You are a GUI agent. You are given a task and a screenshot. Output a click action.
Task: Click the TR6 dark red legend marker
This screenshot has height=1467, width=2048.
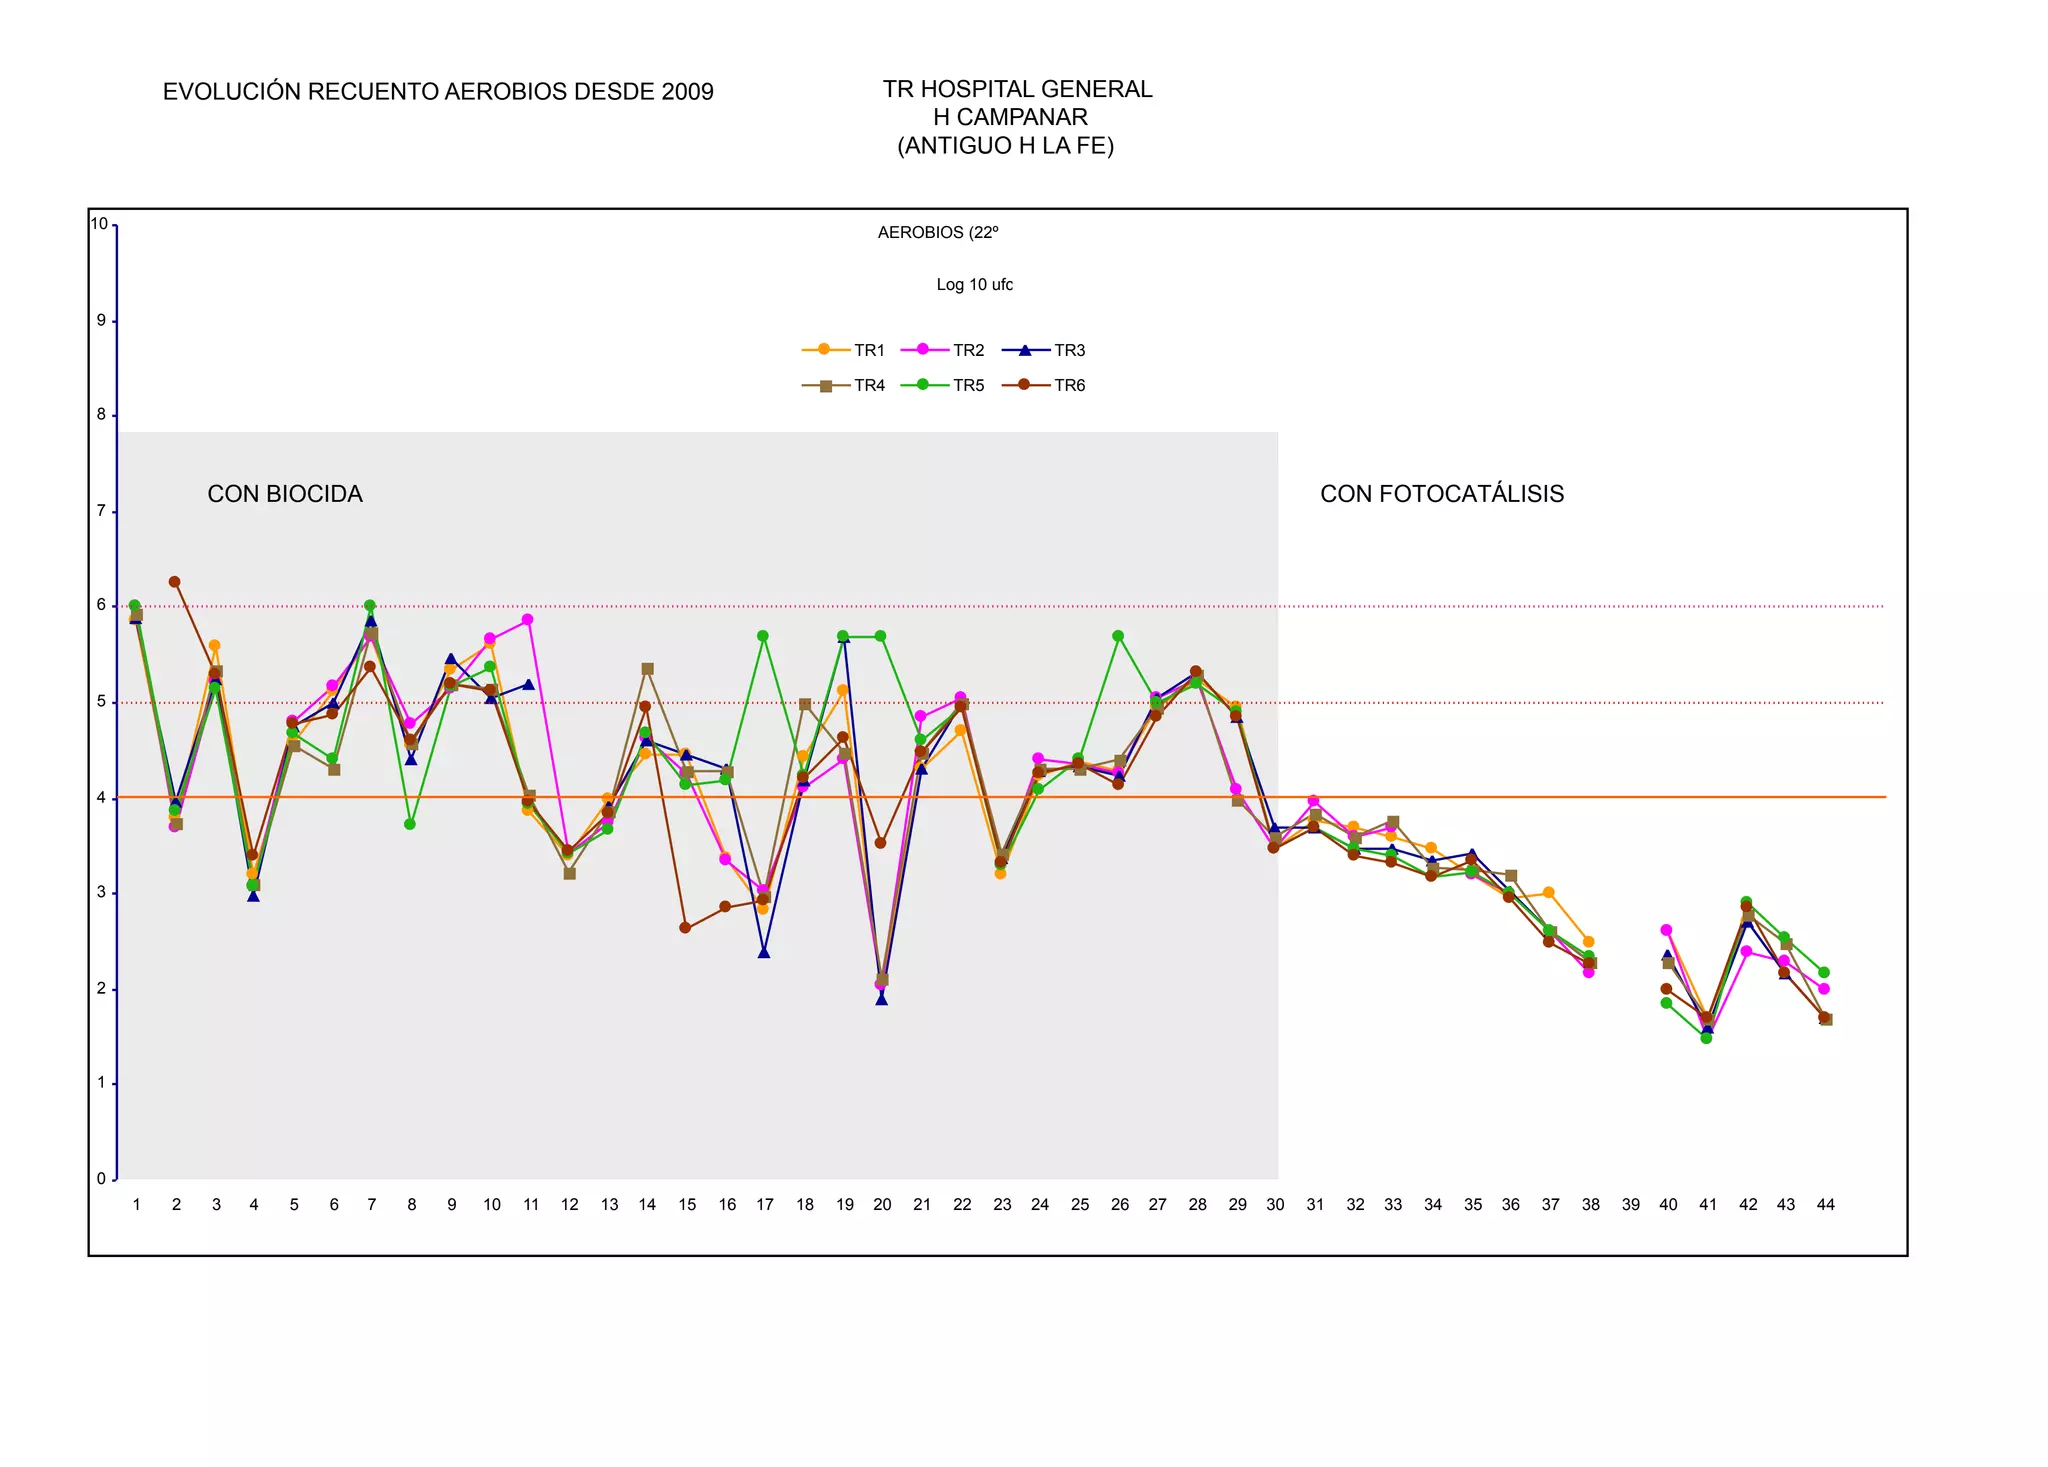(x=1025, y=385)
